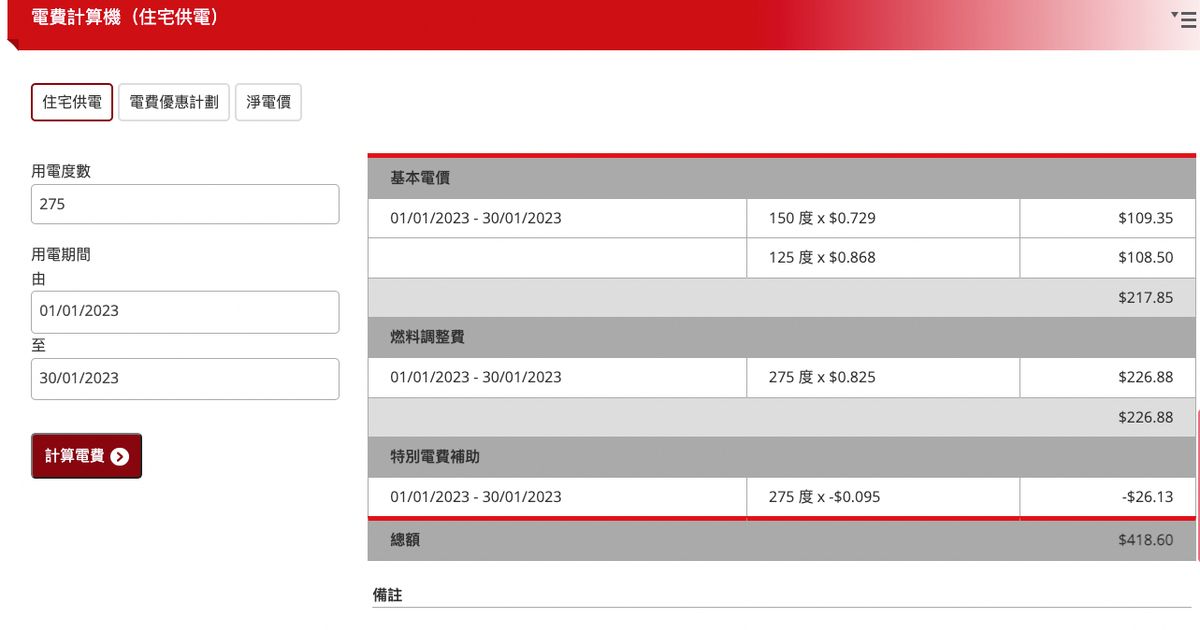
Task: Click the 備註 heading
Action: coord(388,595)
